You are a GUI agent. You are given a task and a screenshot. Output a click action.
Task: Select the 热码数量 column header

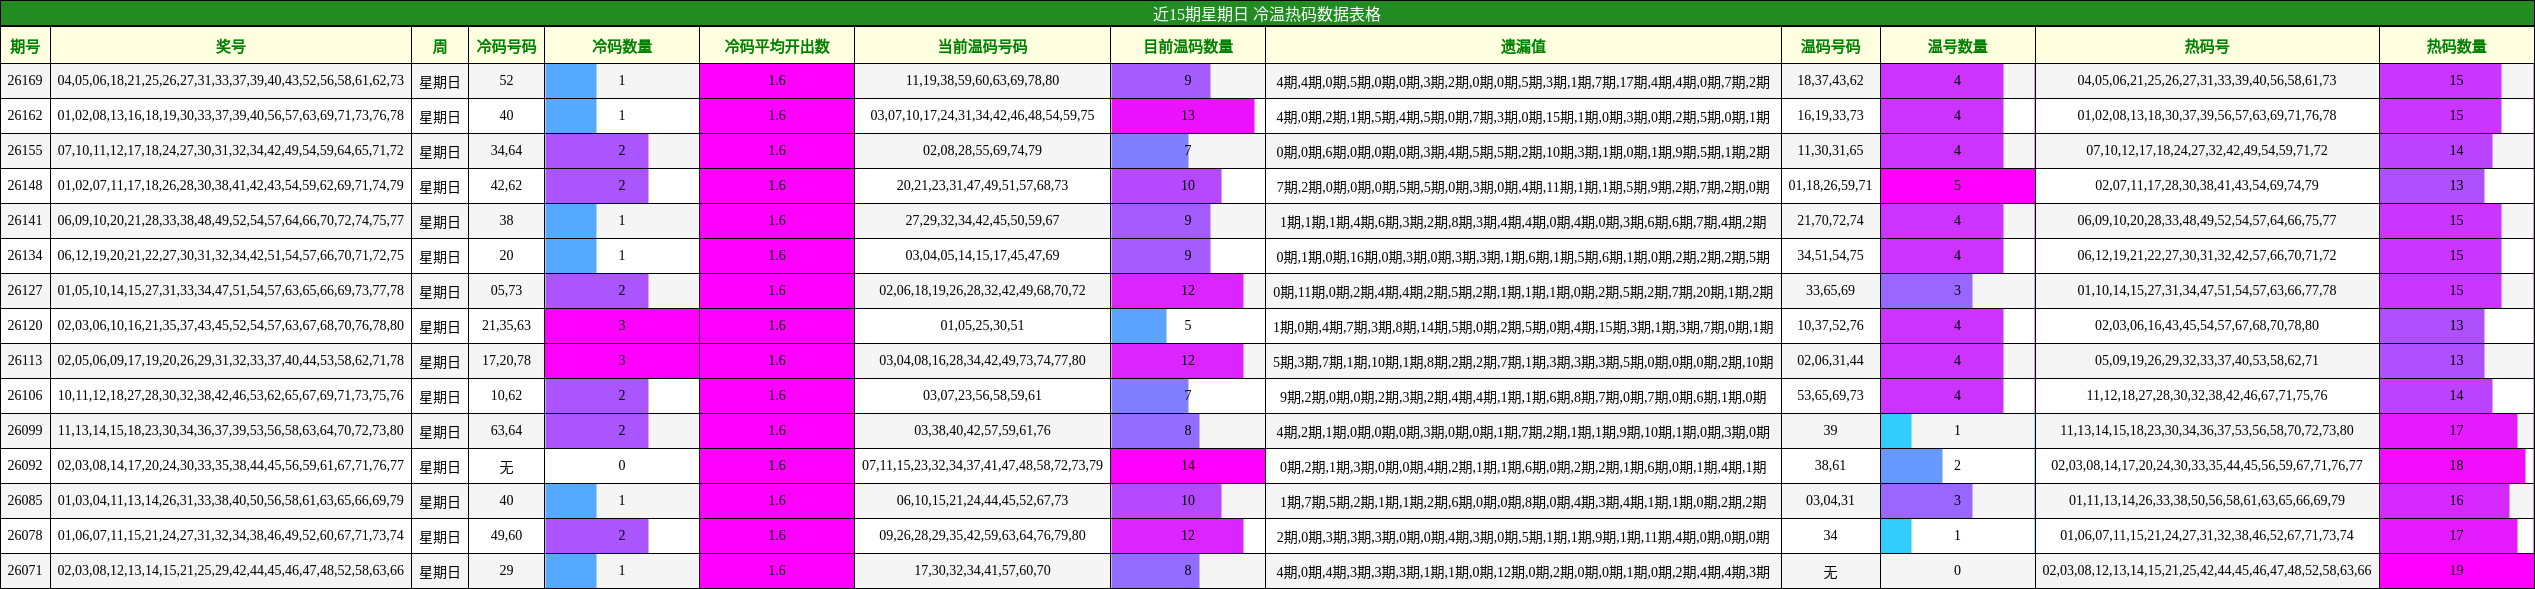click(x=2456, y=46)
